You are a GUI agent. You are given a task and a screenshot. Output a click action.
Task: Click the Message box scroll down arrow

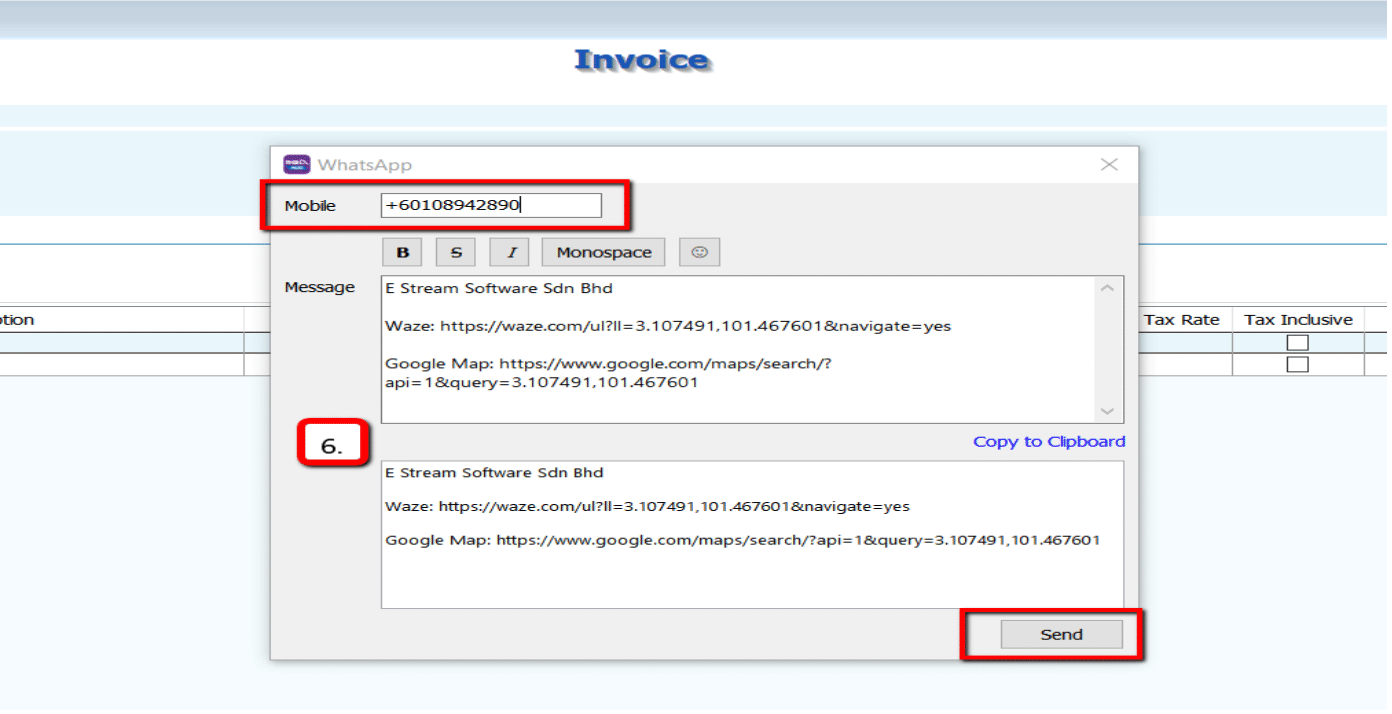1107,411
